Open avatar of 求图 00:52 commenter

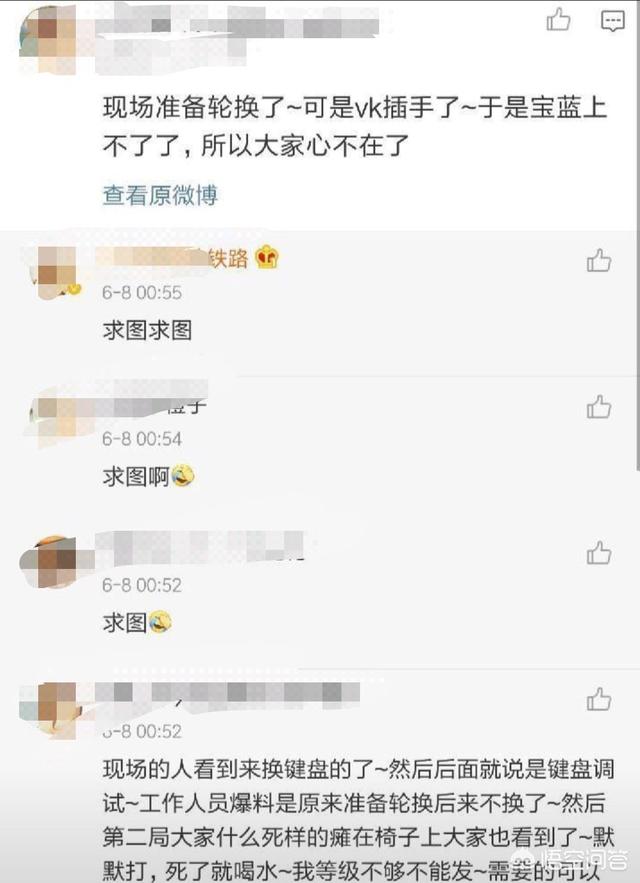tap(54, 563)
